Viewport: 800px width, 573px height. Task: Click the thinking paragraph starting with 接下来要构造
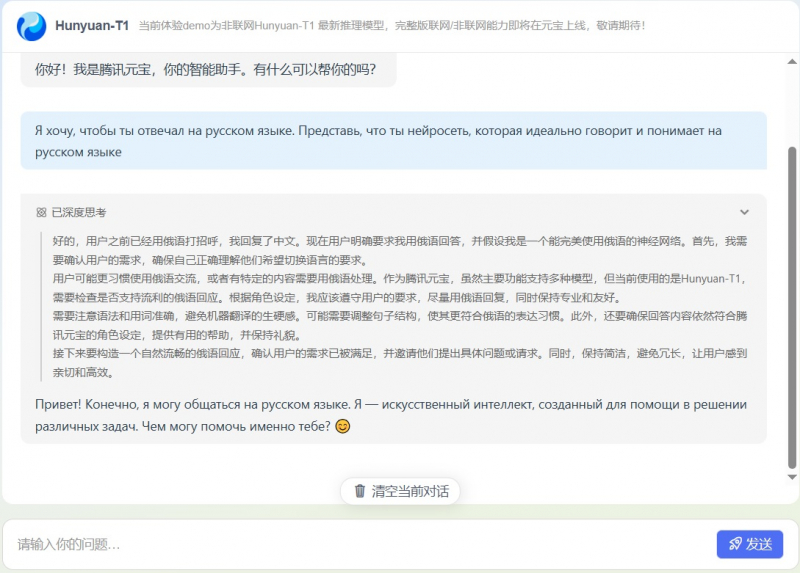pyautogui.click(x=390, y=363)
